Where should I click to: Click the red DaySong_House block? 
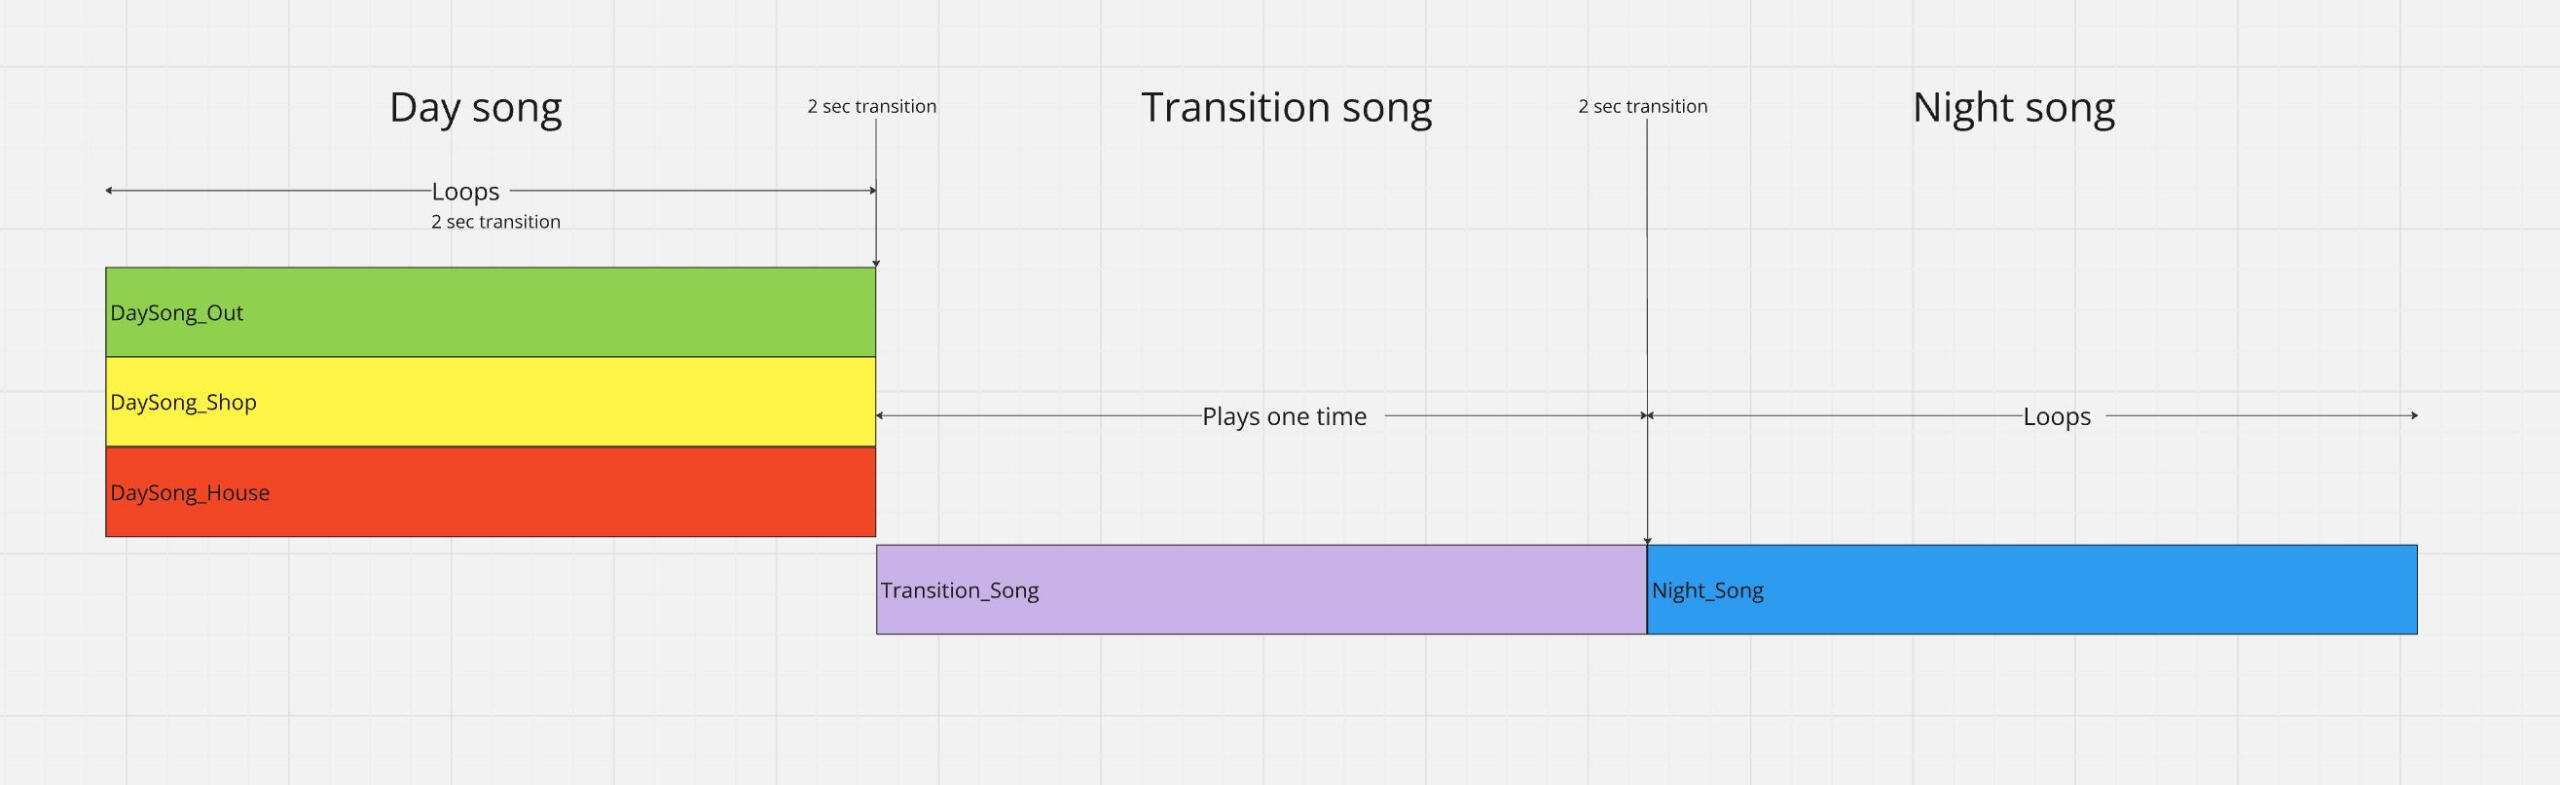[x=490, y=492]
